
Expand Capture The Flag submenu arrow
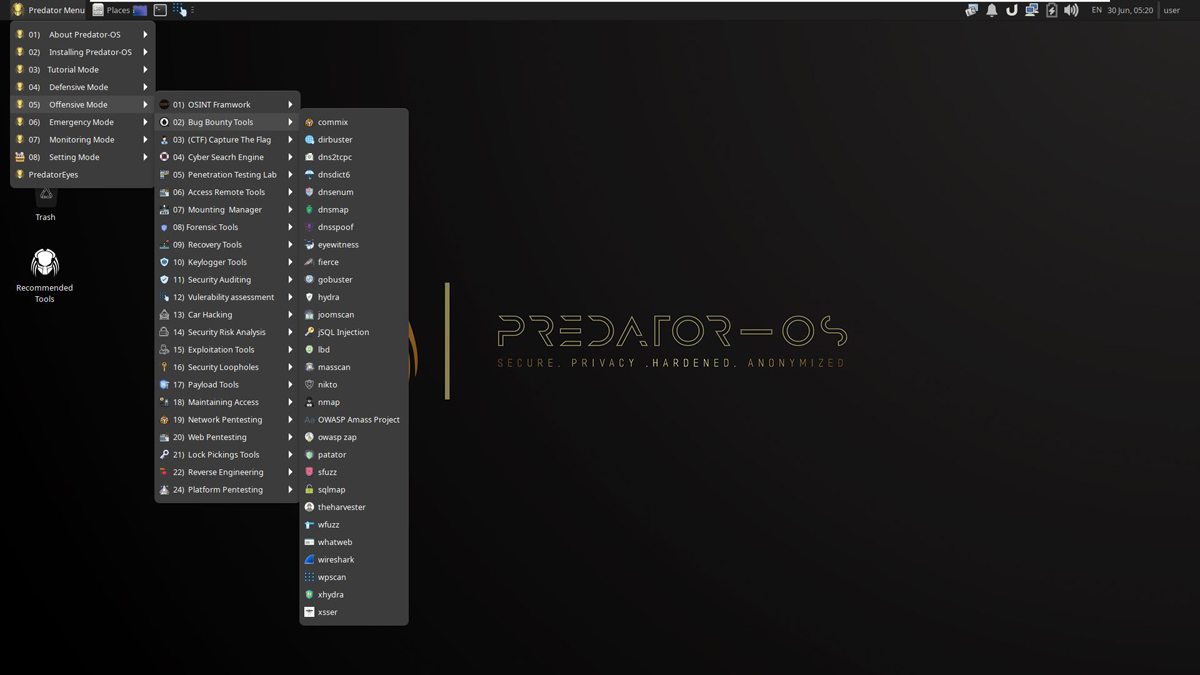tap(291, 140)
